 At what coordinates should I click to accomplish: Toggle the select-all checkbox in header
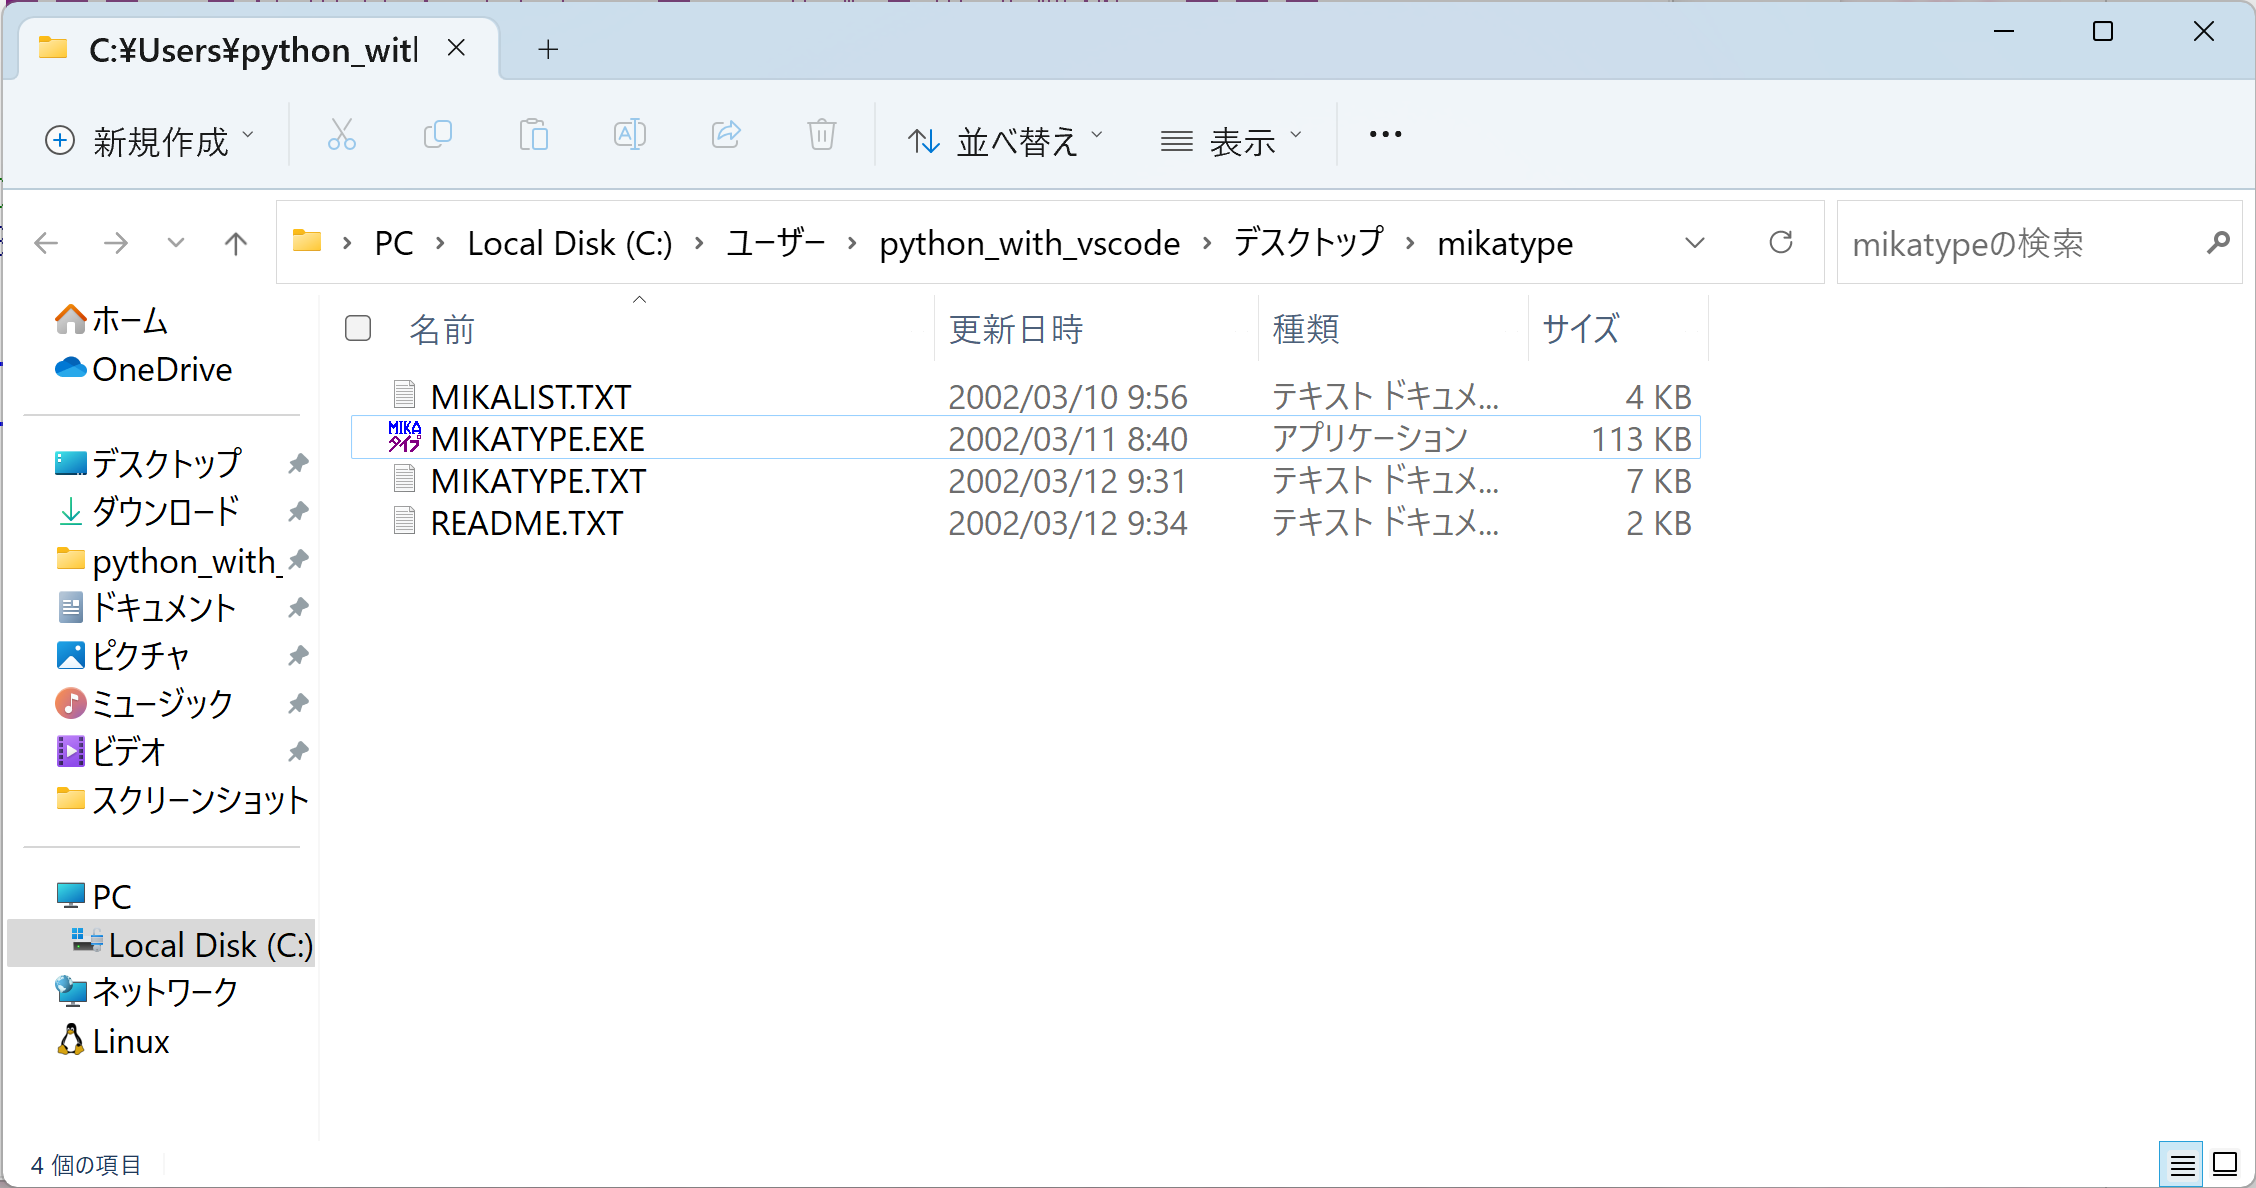pos(358,328)
